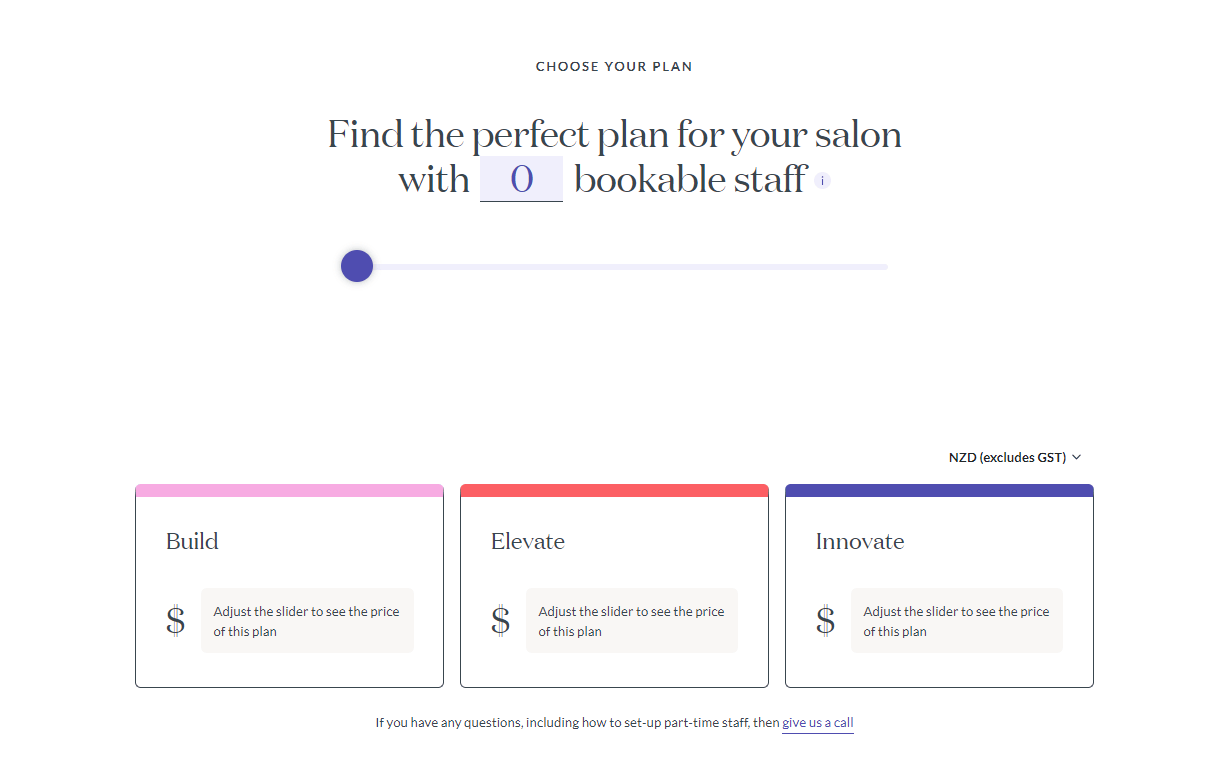Click the red top bar of Elevate card
1227x782 pixels.
[x=614, y=491]
